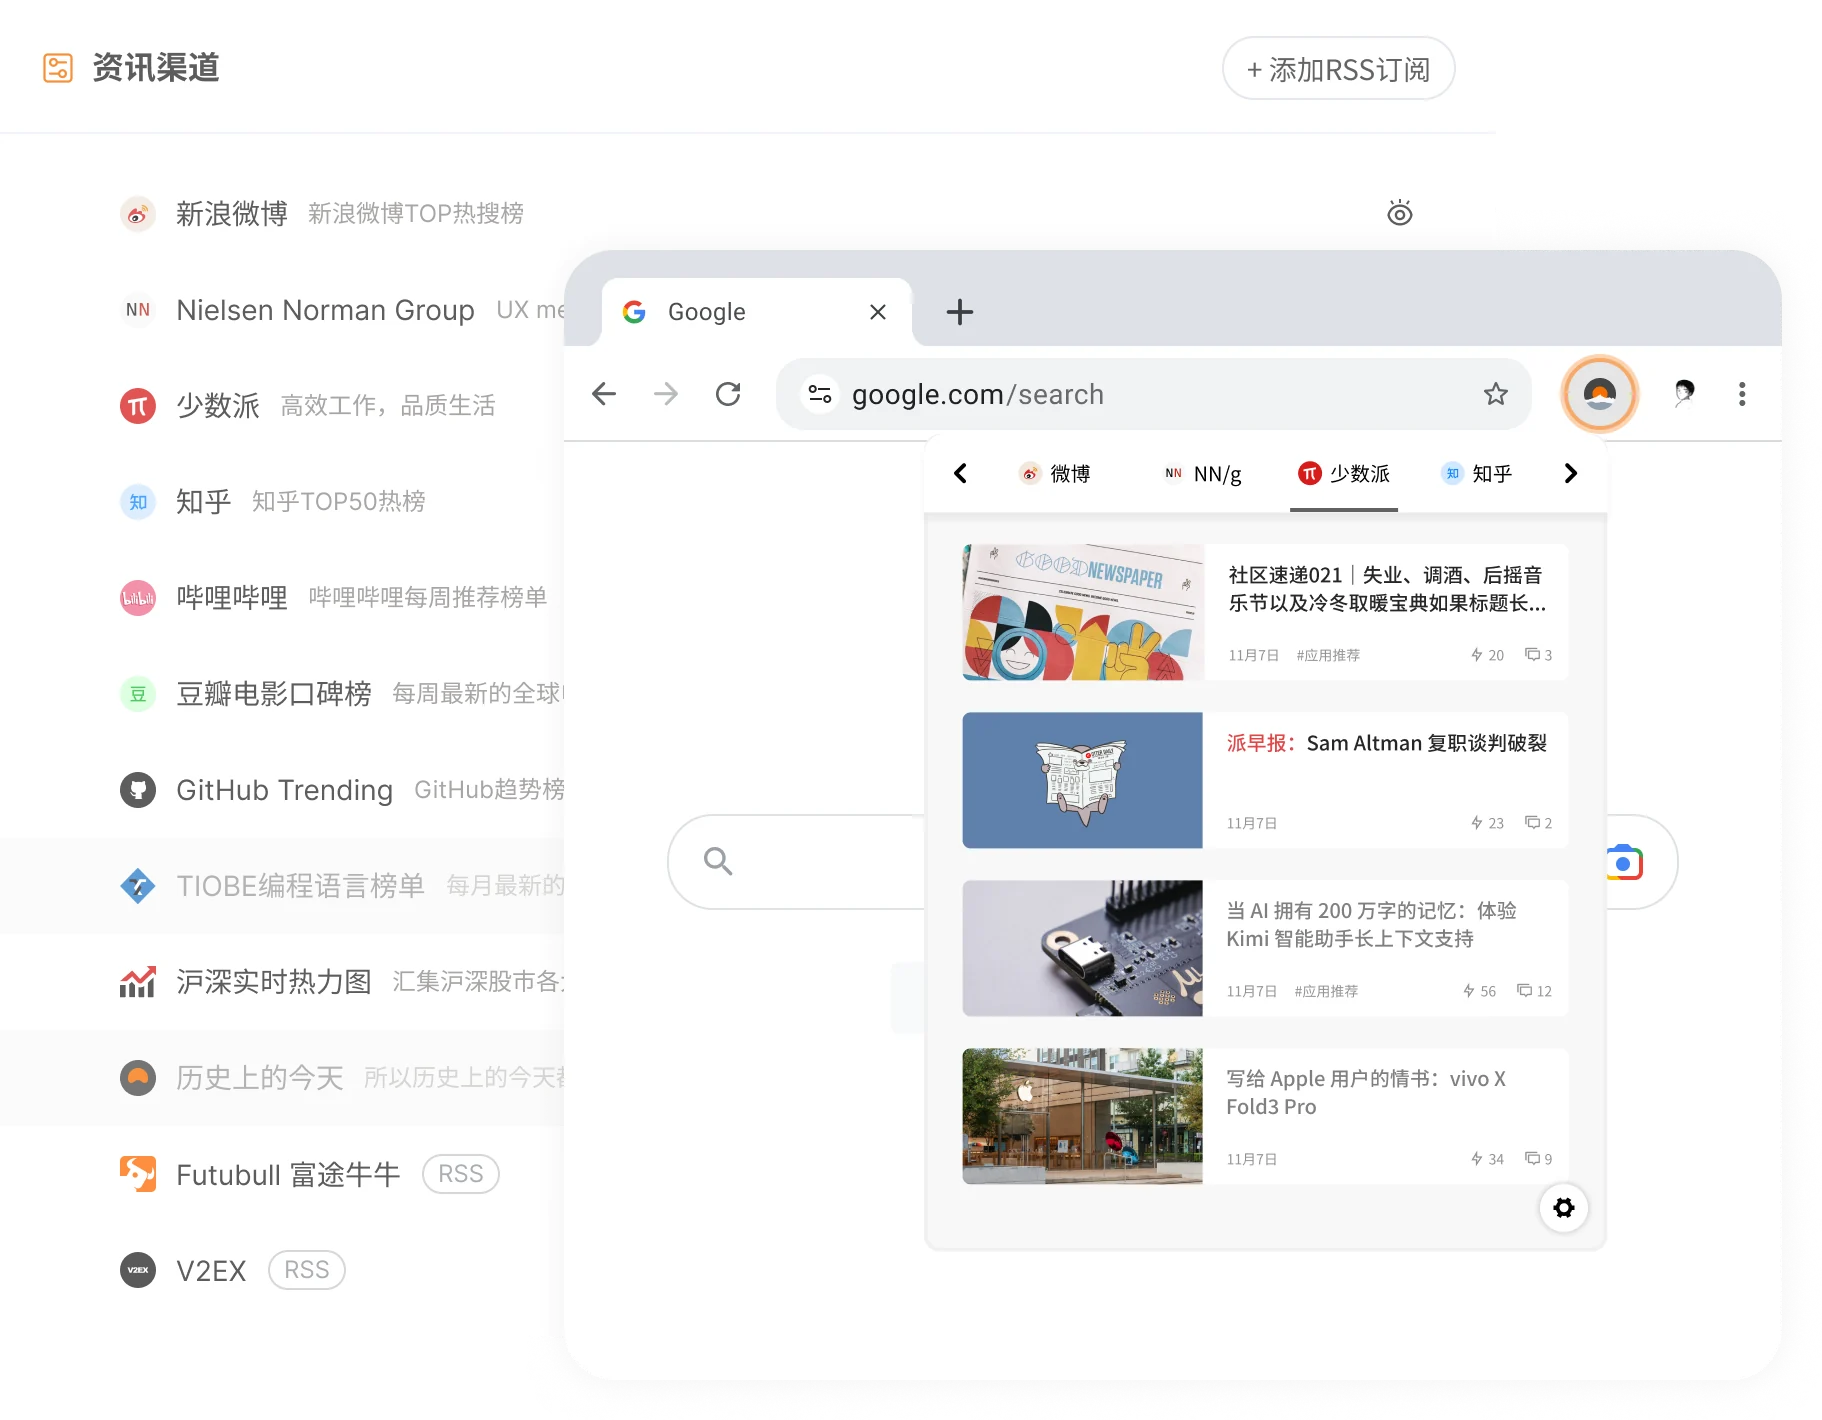This screenshot has height=1420, width=1822.
Task: Bookmark this page with the star
Action: point(1496,394)
